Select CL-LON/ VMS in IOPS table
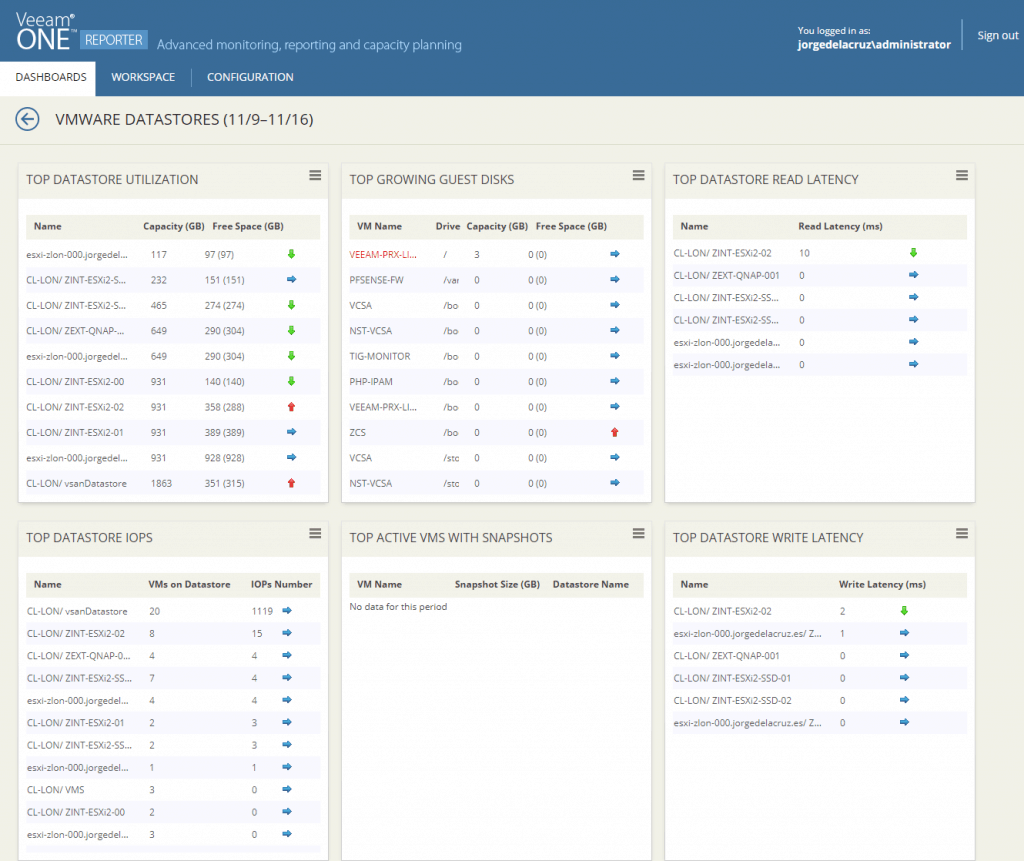 56,789
